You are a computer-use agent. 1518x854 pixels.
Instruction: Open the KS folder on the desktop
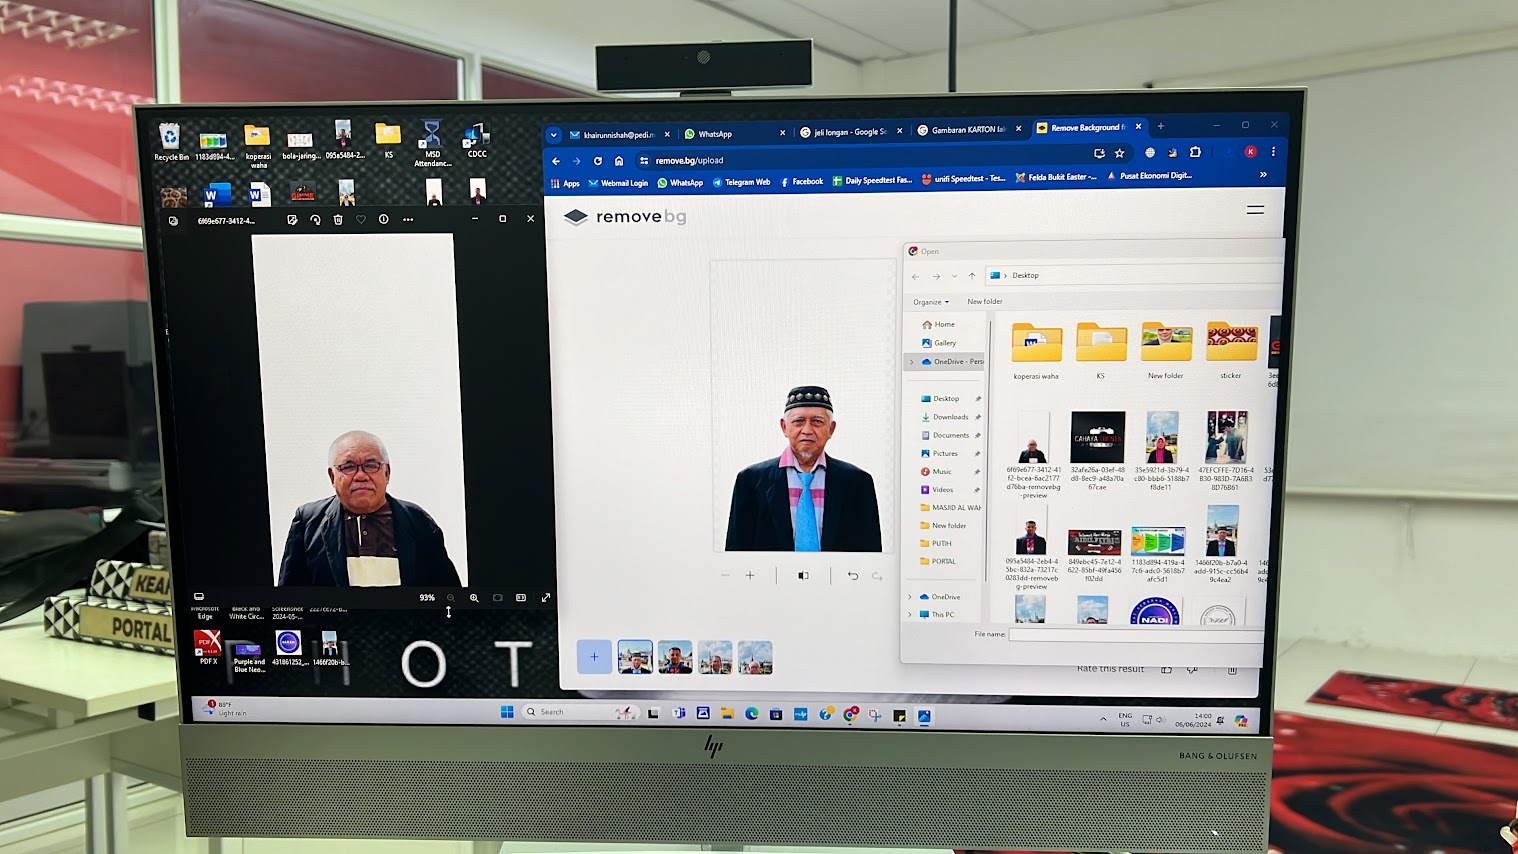[x=388, y=141]
